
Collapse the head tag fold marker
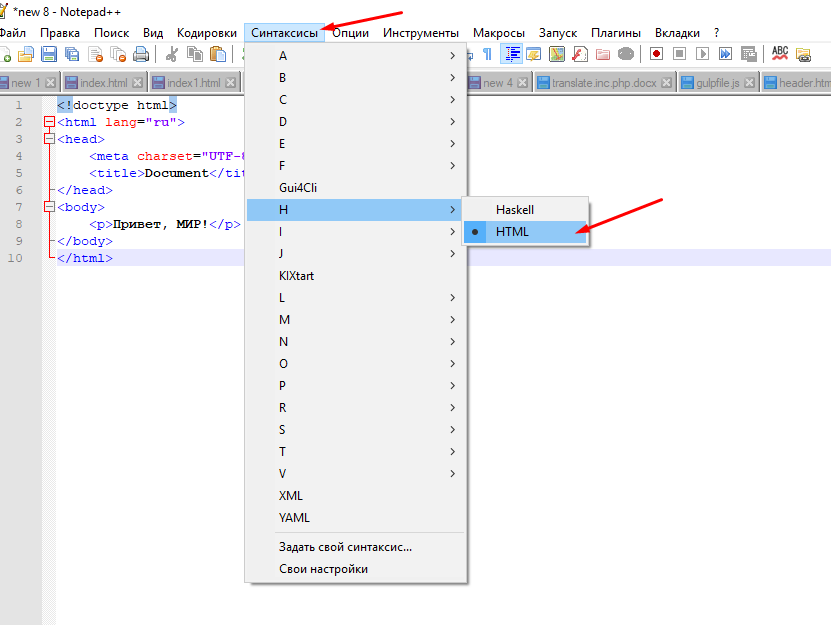(x=49, y=139)
